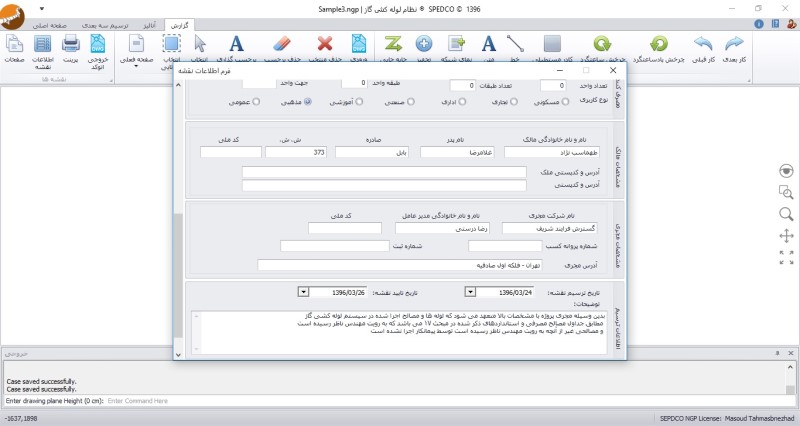Screen dimensions: 800x426
Task: Click the آدرس و کدپستی ملک field
Action: pos(384,172)
